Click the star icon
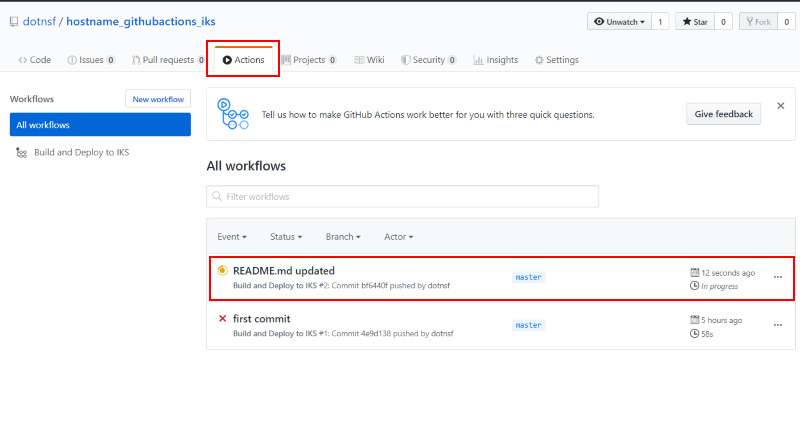 pyautogui.click(x=687, y=21)
